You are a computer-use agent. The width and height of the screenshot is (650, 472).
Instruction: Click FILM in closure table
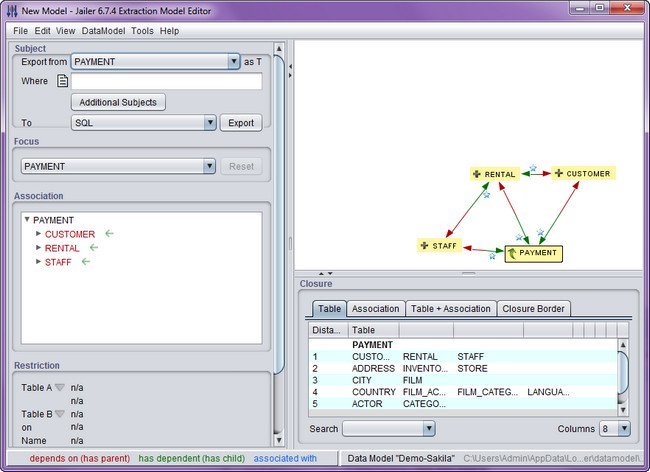point(412,380)
